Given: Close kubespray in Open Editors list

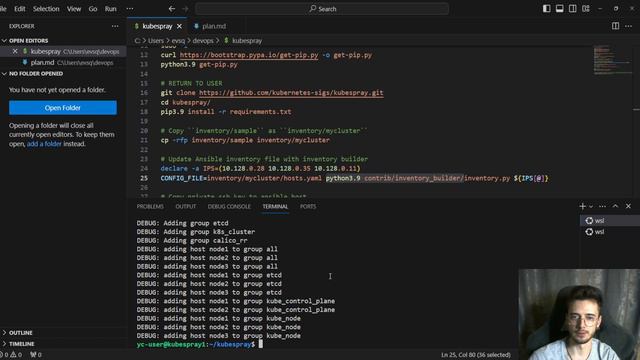Looking at the screenshot, I should 15,51.
